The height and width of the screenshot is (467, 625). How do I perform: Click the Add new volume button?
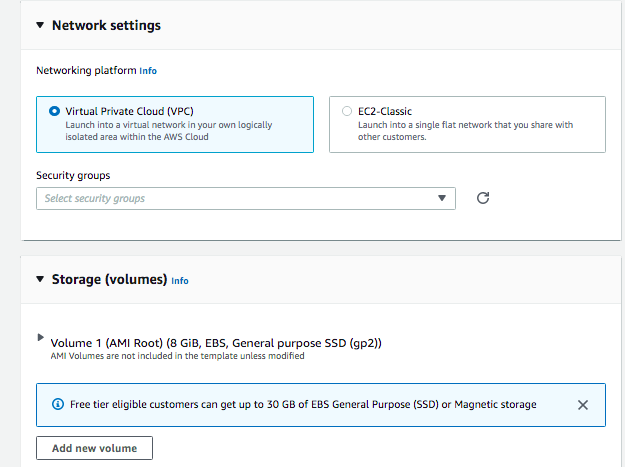[94, 448]
